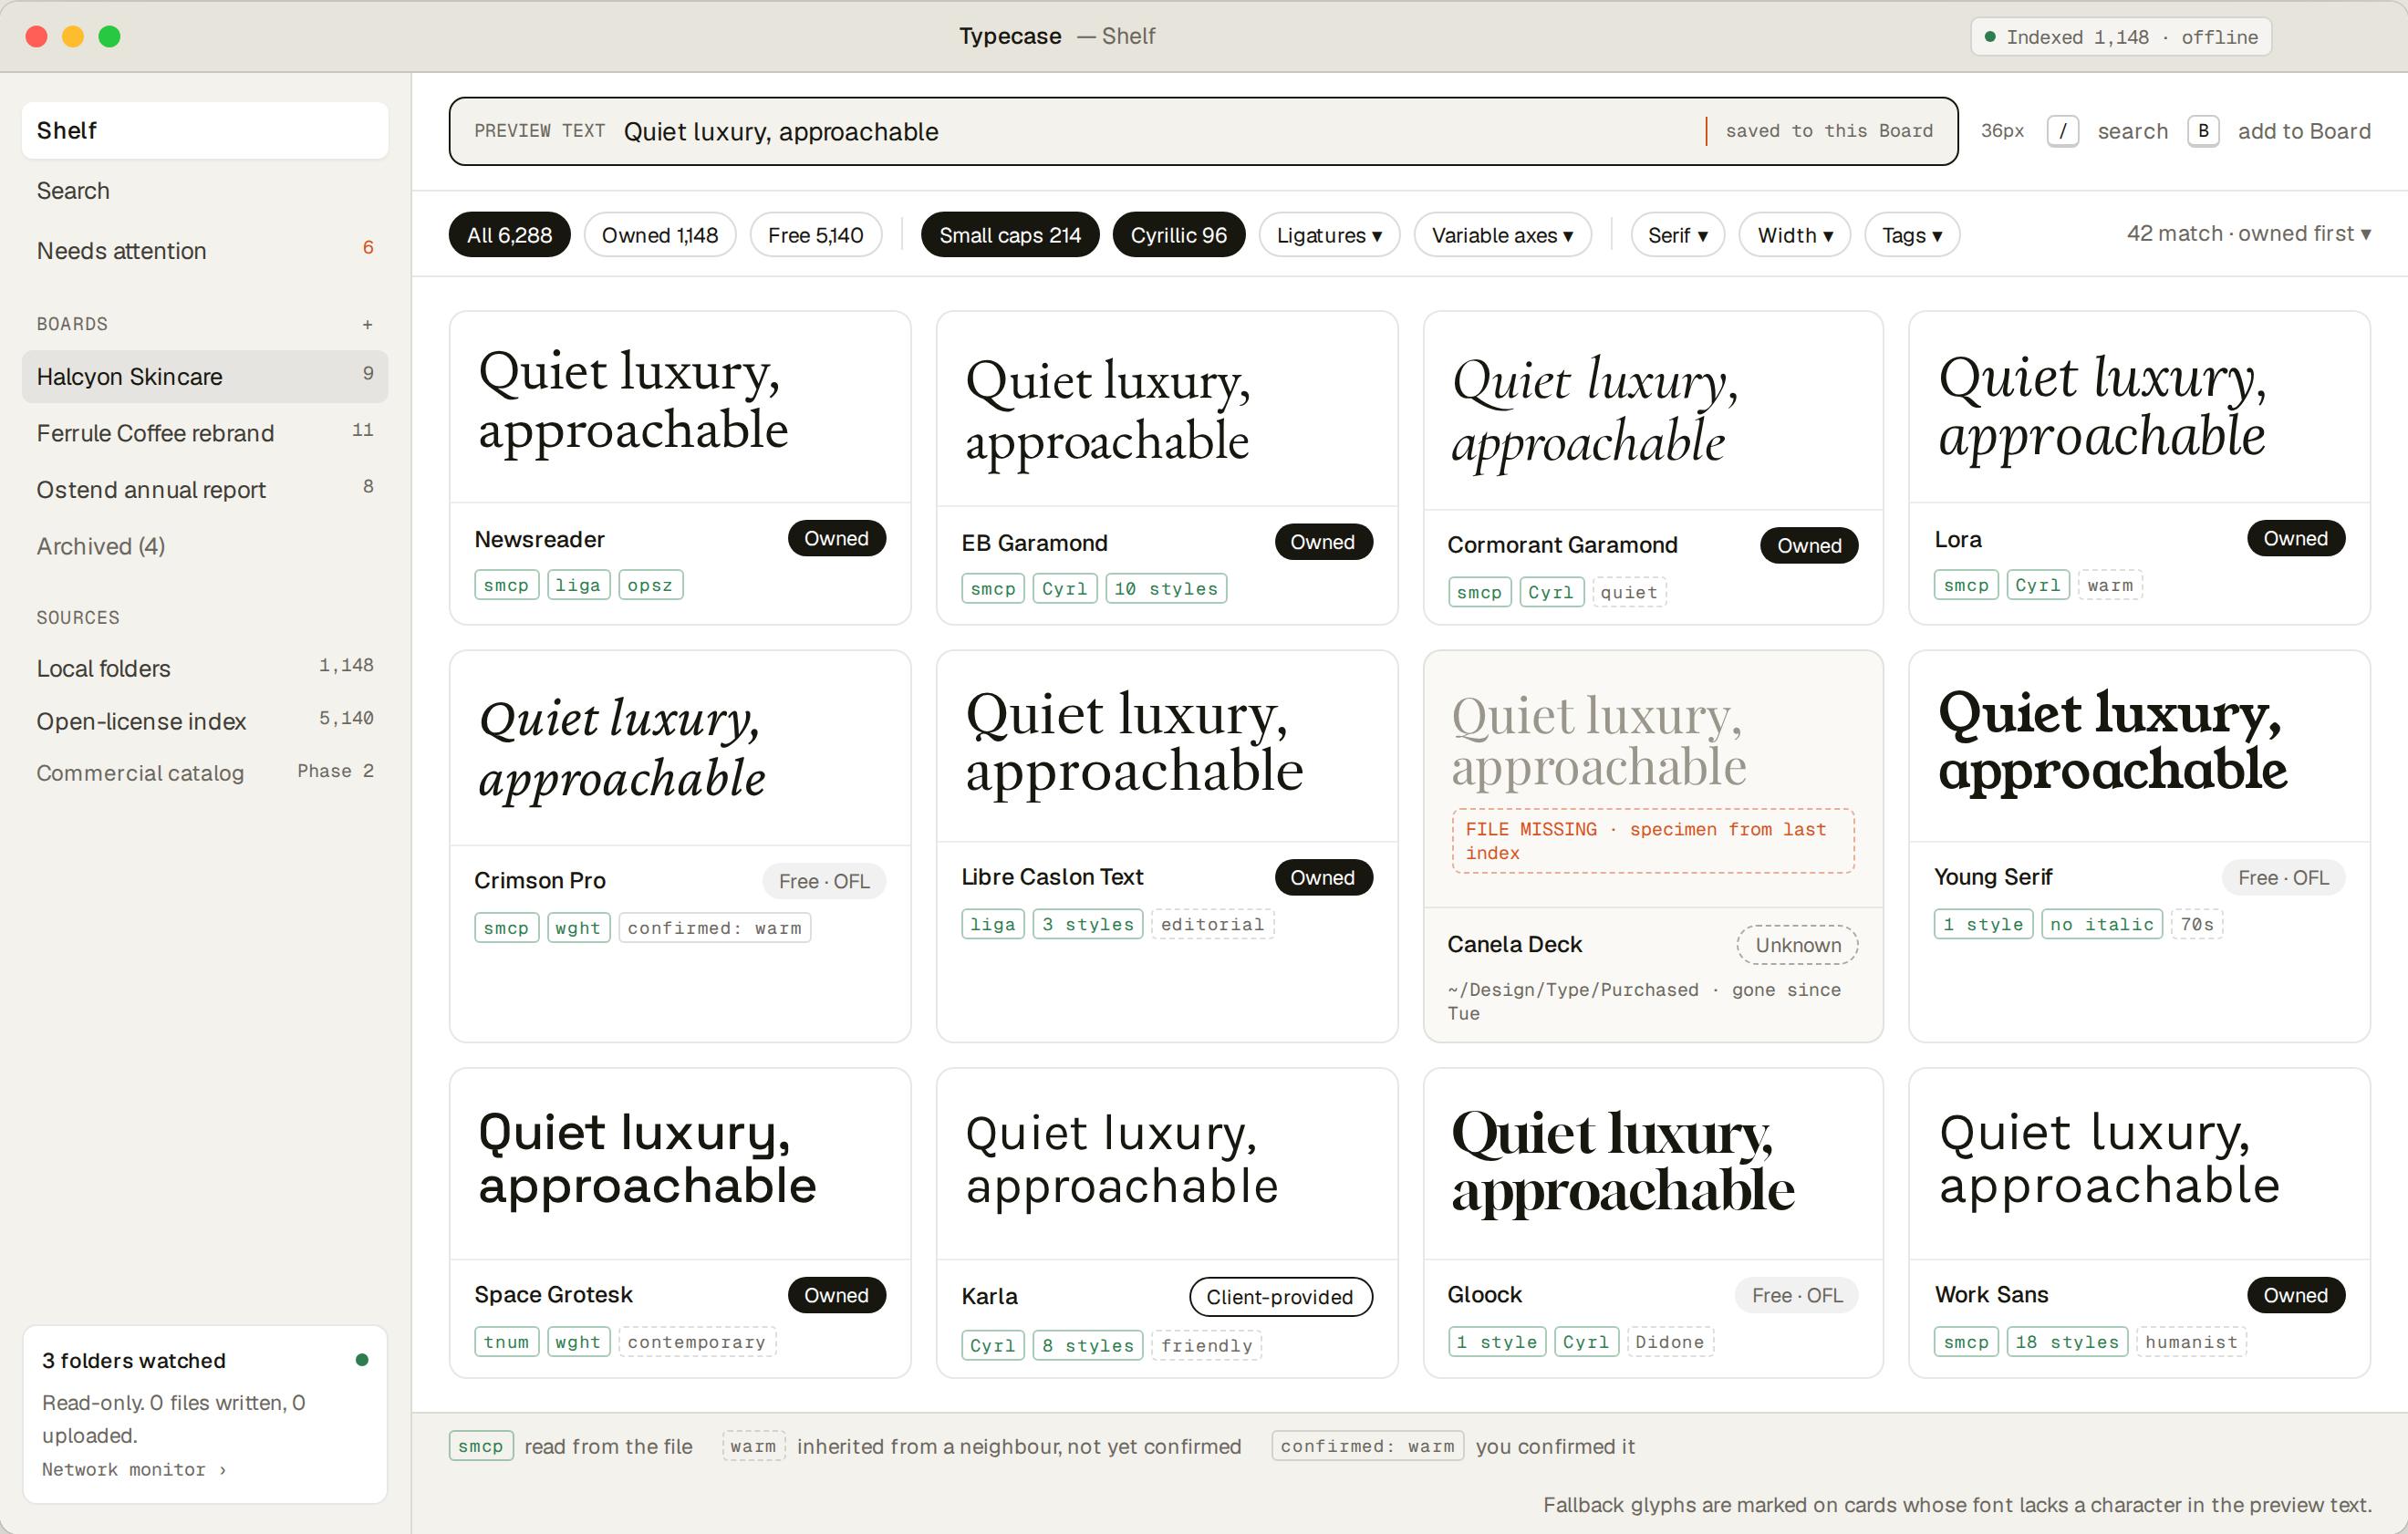Screen dimensions: 2408x1534
Task: Click the friendly tag on Karla card
Action: (x=1206, y=1346)
